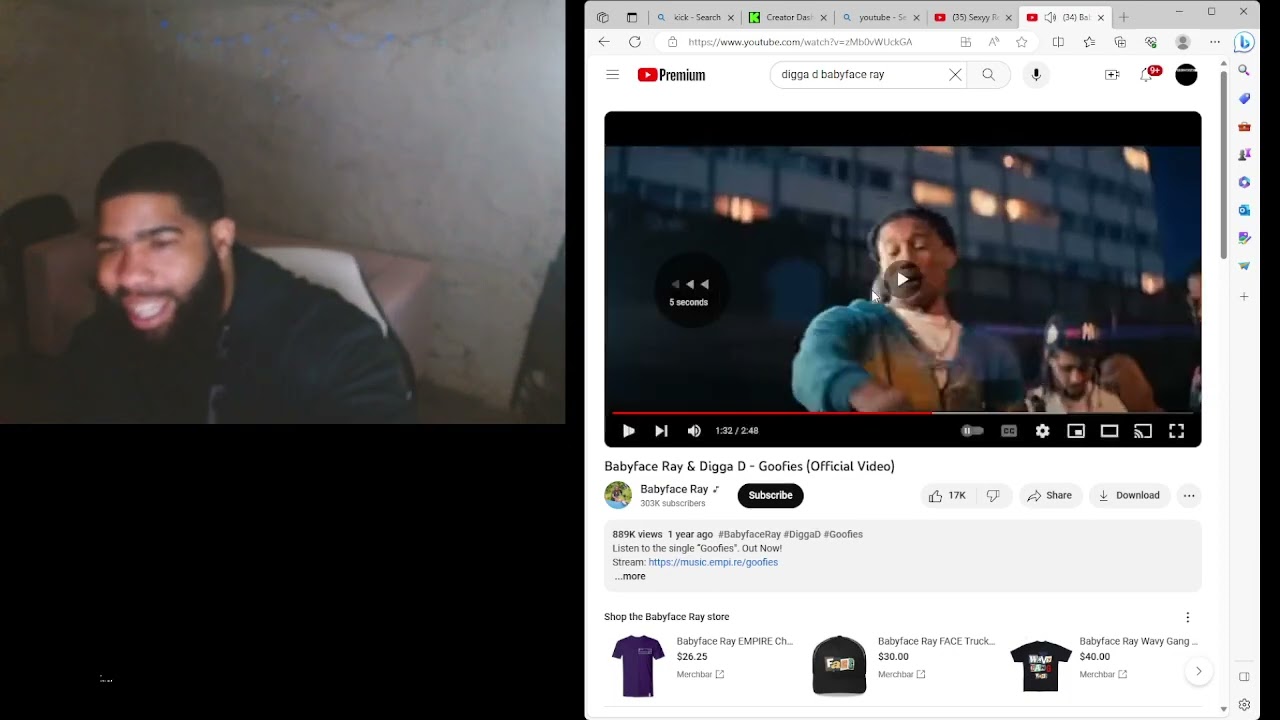1280x720 pixels.
Task: Open Outlook in the Edge sidebar
Action: coord(1244,210)
